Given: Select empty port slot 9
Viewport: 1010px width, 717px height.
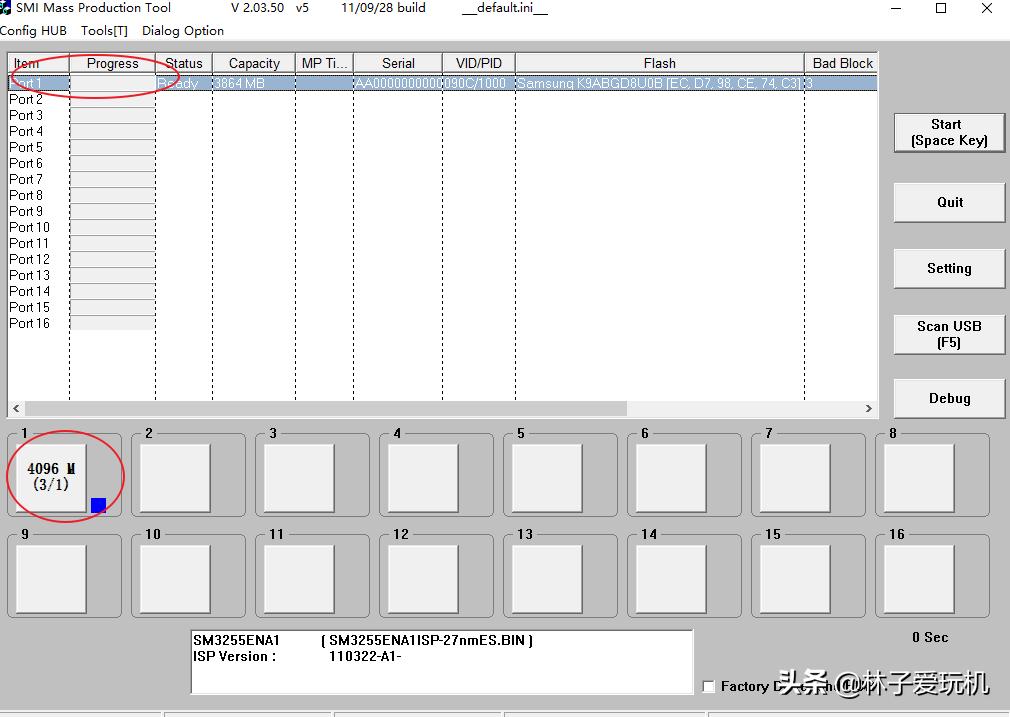Looking at the screenshot, I should 51,578.
